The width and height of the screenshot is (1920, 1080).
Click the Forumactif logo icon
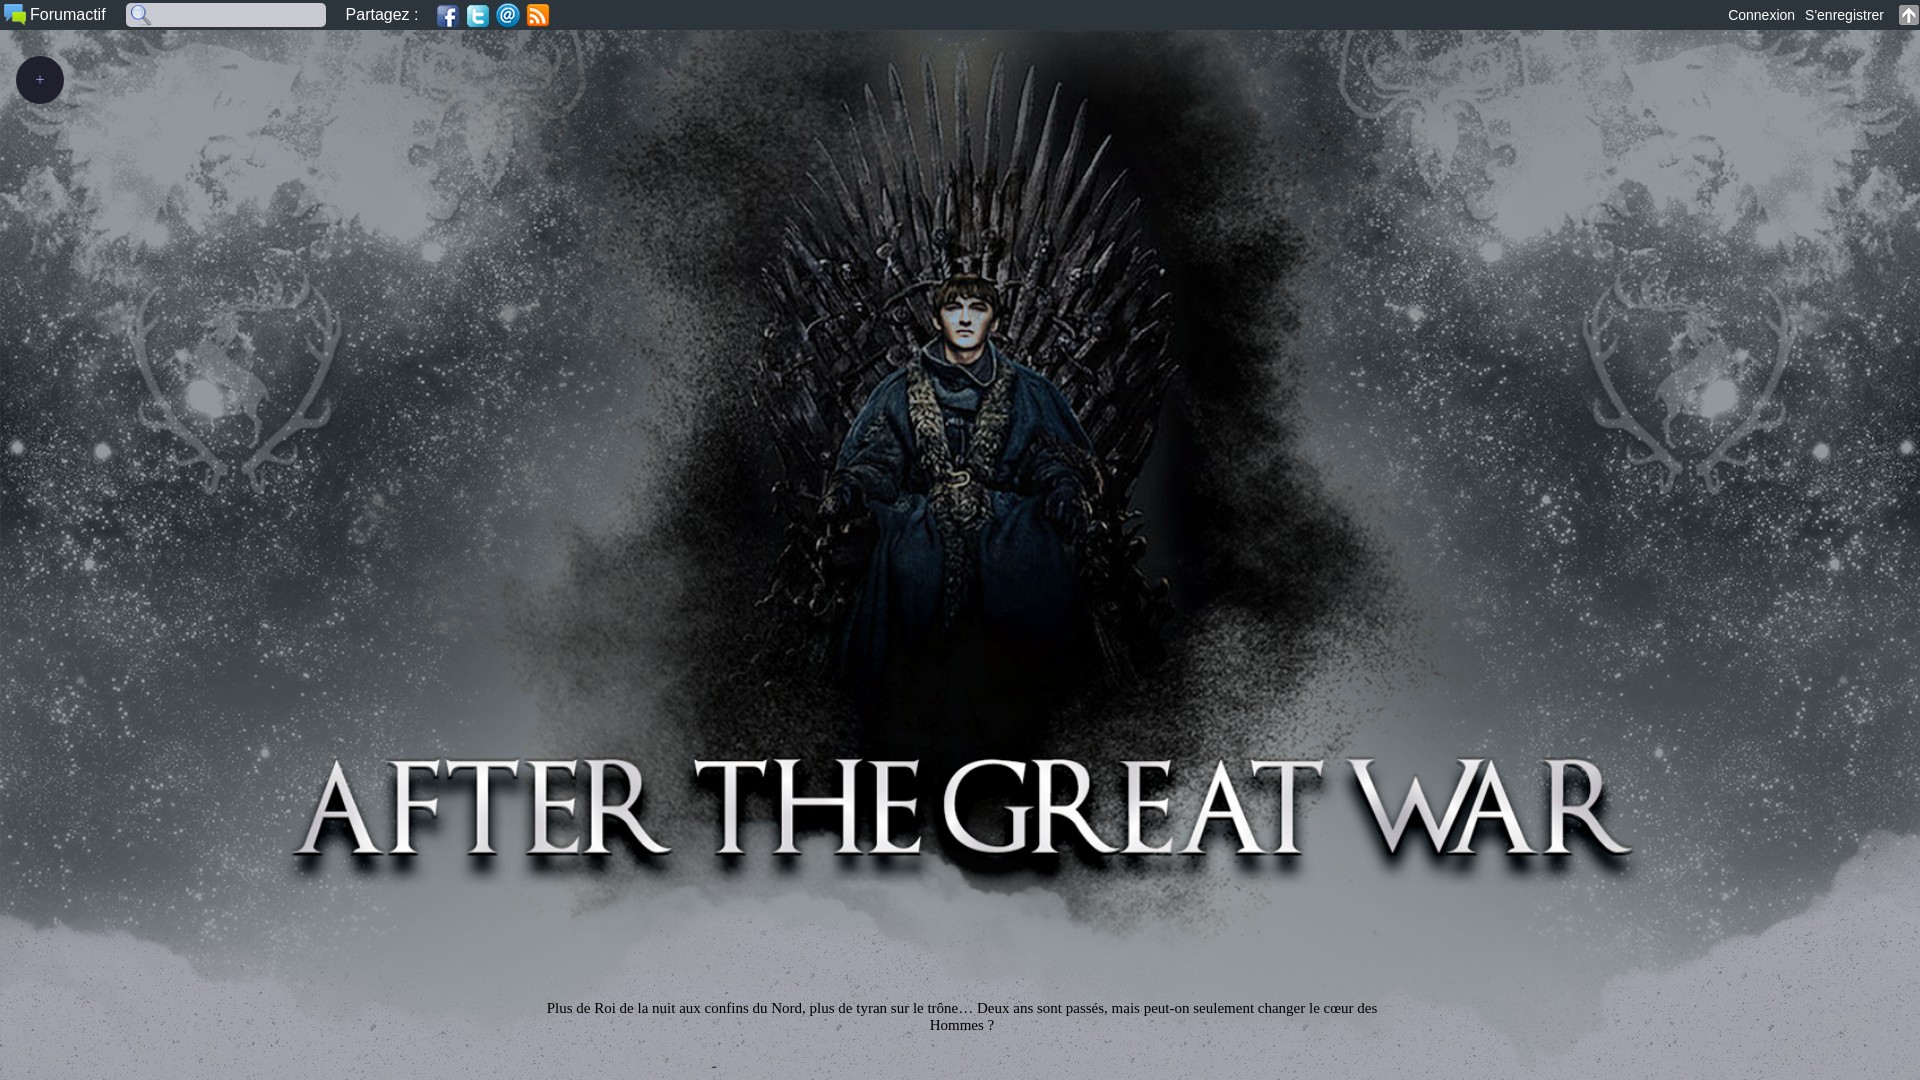click(x=15, y=15)
